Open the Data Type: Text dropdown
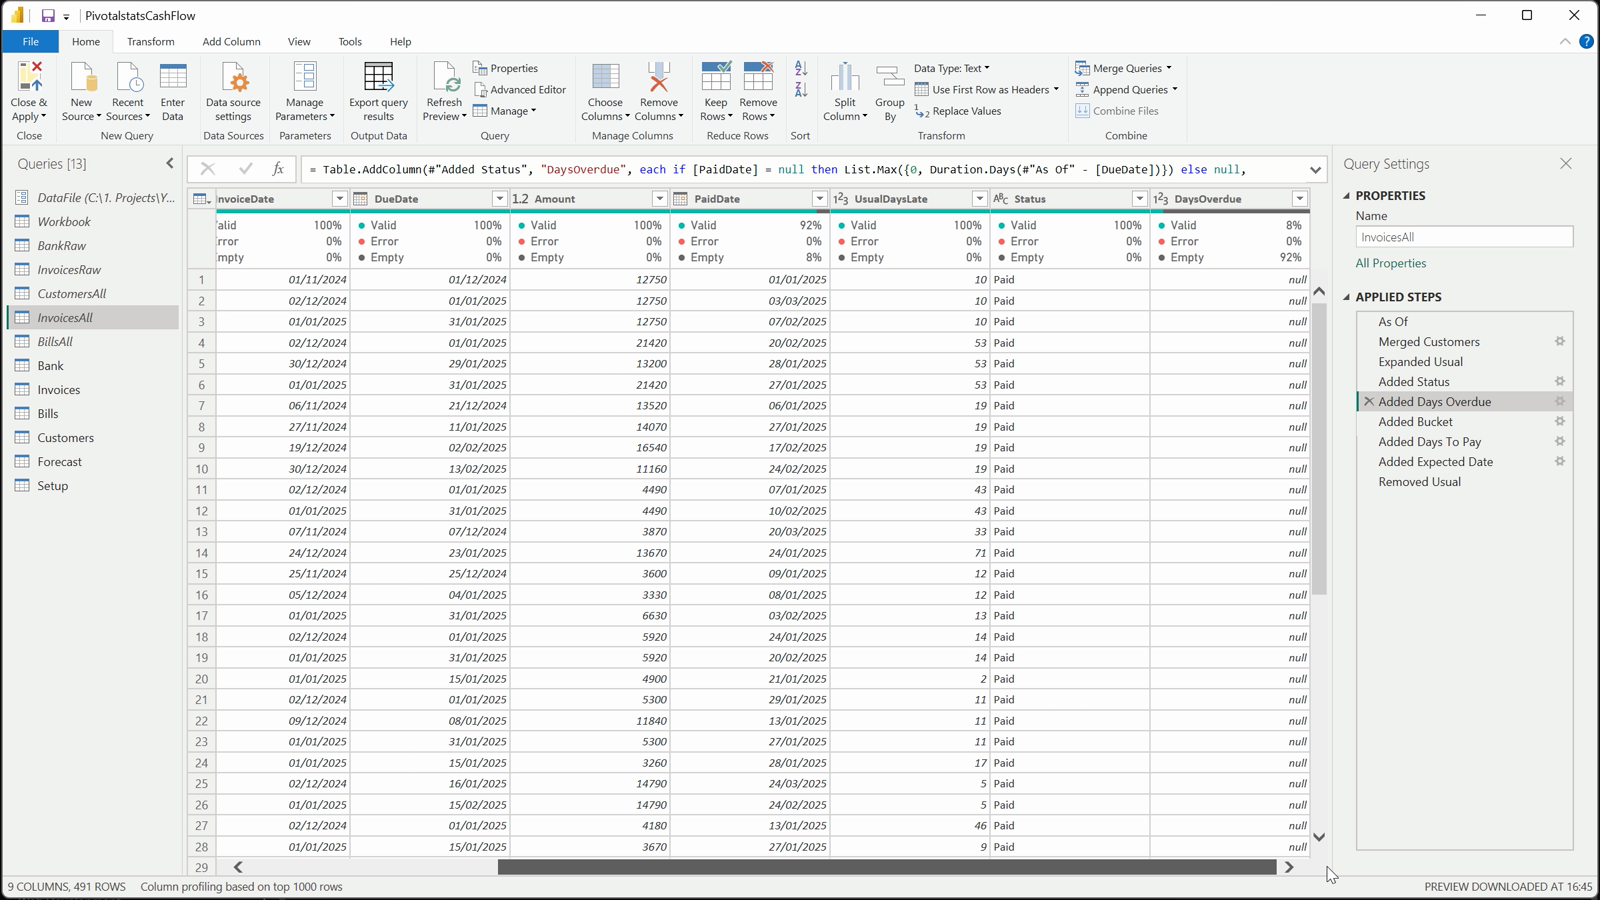Image resolution: width=1600 pixels, height=900 pixels. point(952,68)
